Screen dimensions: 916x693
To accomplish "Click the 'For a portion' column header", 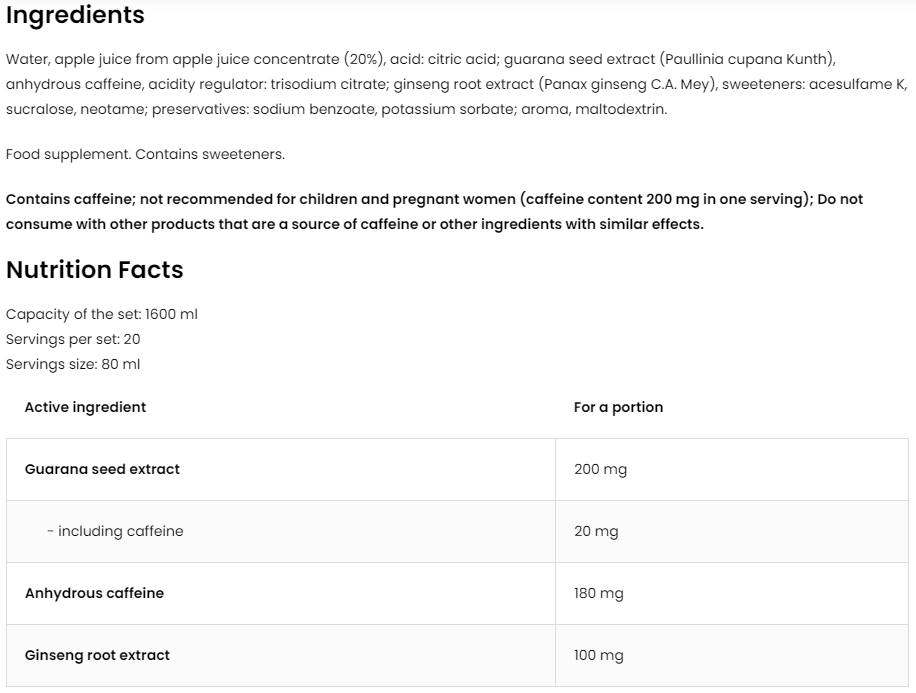I will point(618,407).
